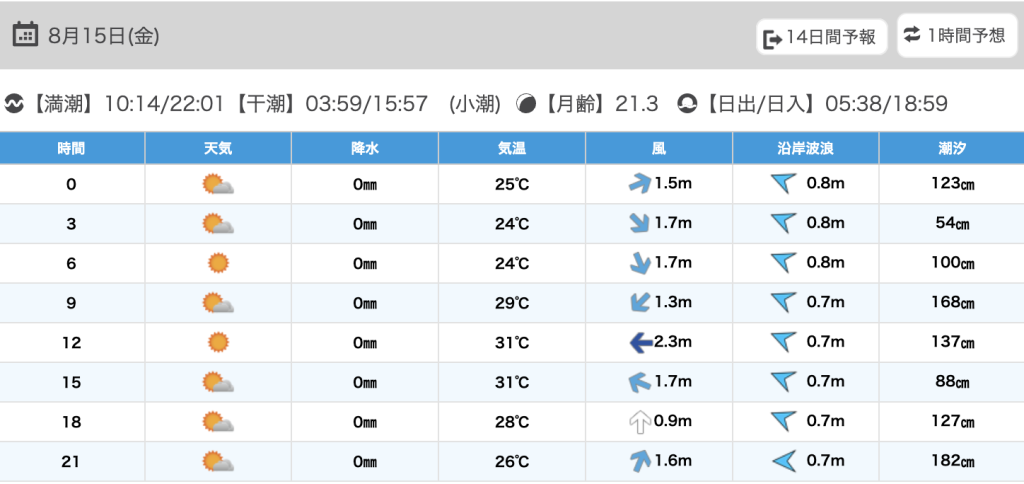This screenshot has width=1024, height=484.
Task: Click the sunny weather icon at 12 o'clock row
Action: tap(218, 343)
